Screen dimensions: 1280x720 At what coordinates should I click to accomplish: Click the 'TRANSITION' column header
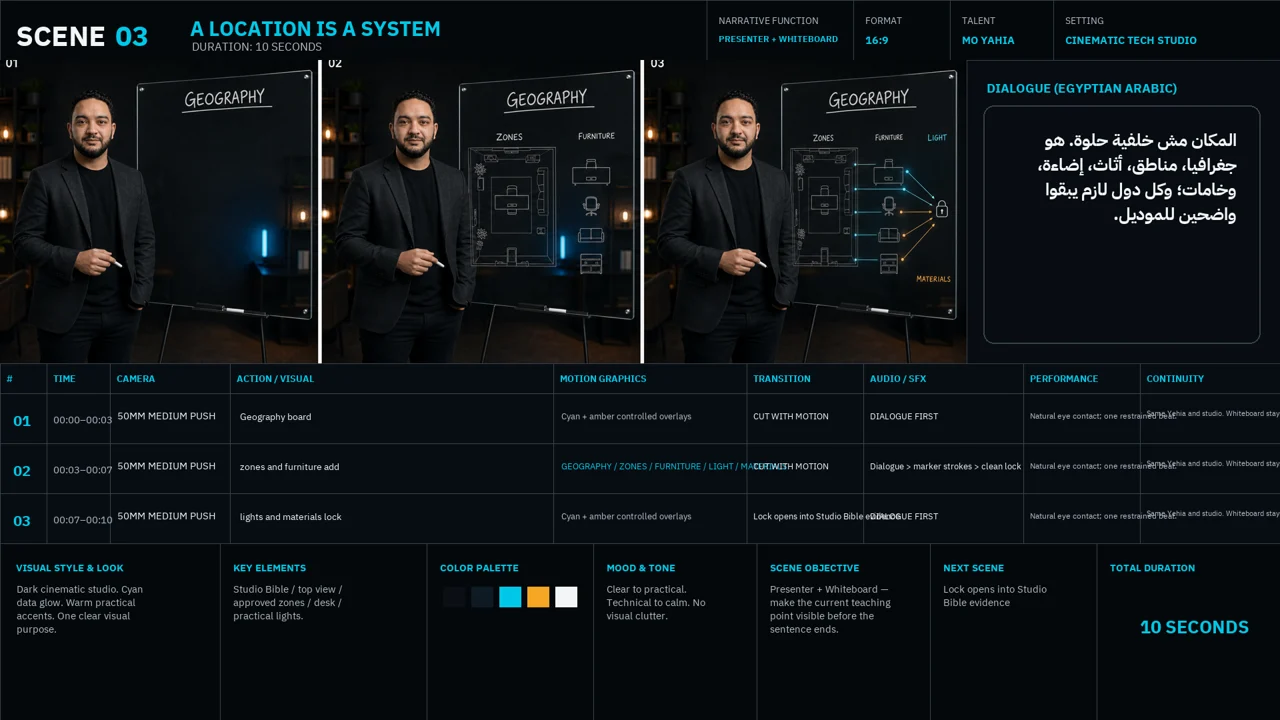[782, 379]
